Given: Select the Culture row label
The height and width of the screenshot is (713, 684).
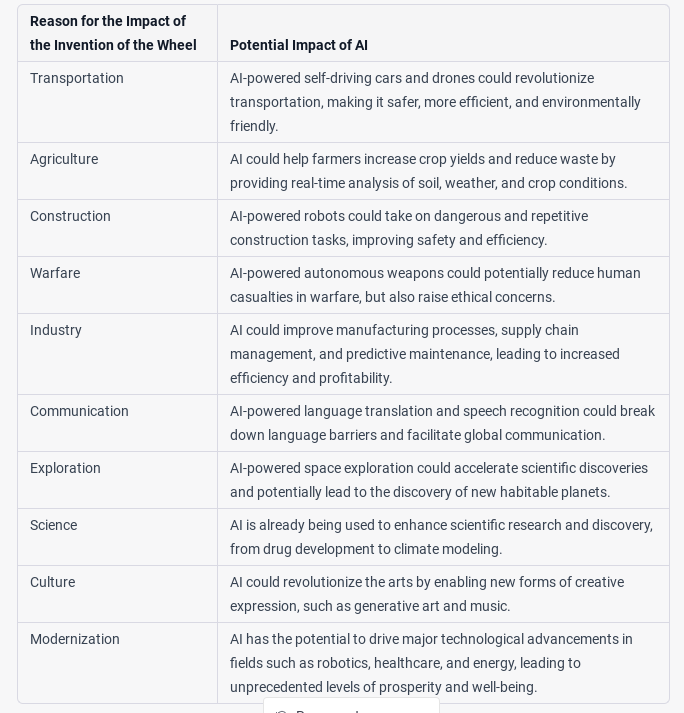Looking at the screenshot, I should [52, 582].
